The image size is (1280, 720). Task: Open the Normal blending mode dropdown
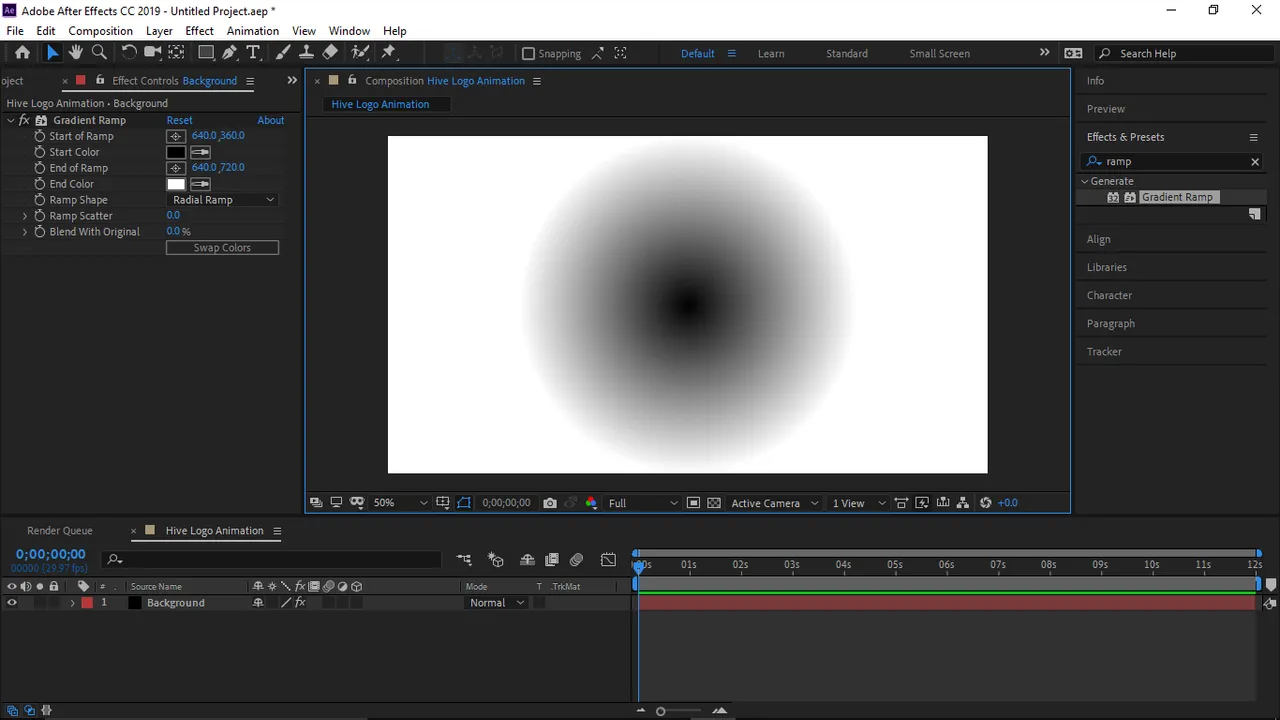(x=496, y=603)
